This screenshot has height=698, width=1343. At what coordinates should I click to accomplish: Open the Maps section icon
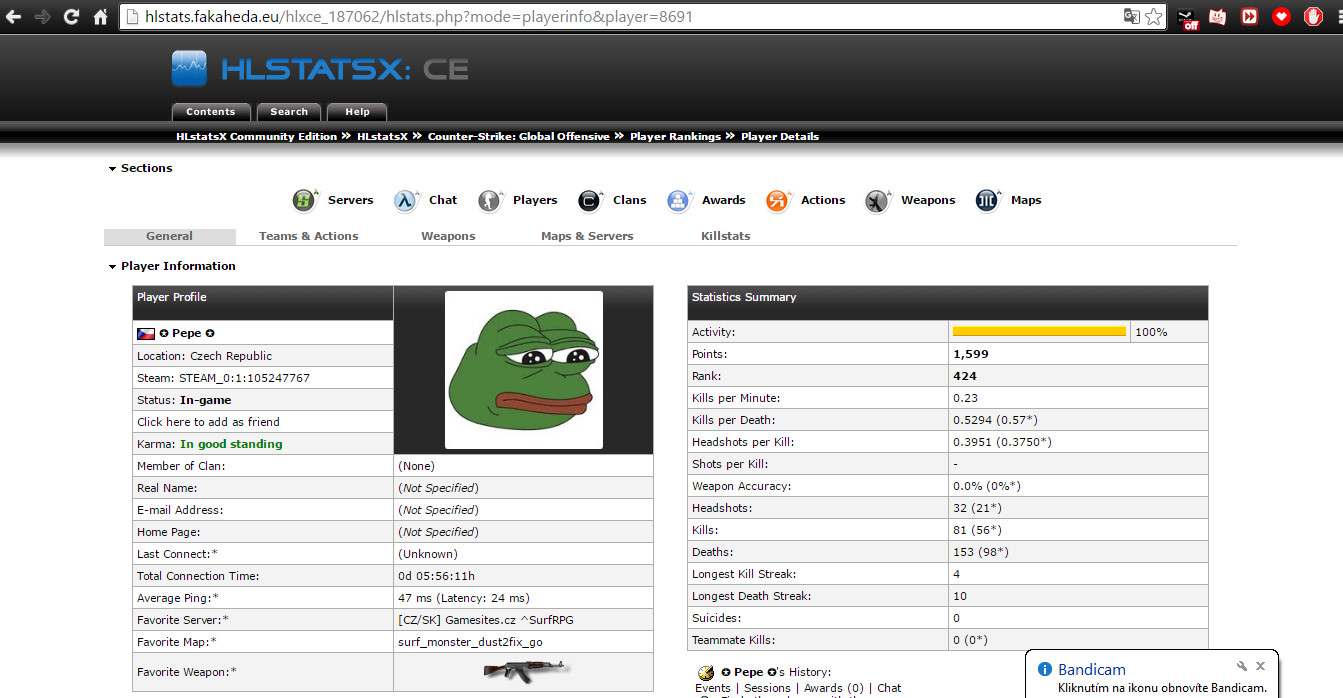pyautogui.click(x=988, y=201)
